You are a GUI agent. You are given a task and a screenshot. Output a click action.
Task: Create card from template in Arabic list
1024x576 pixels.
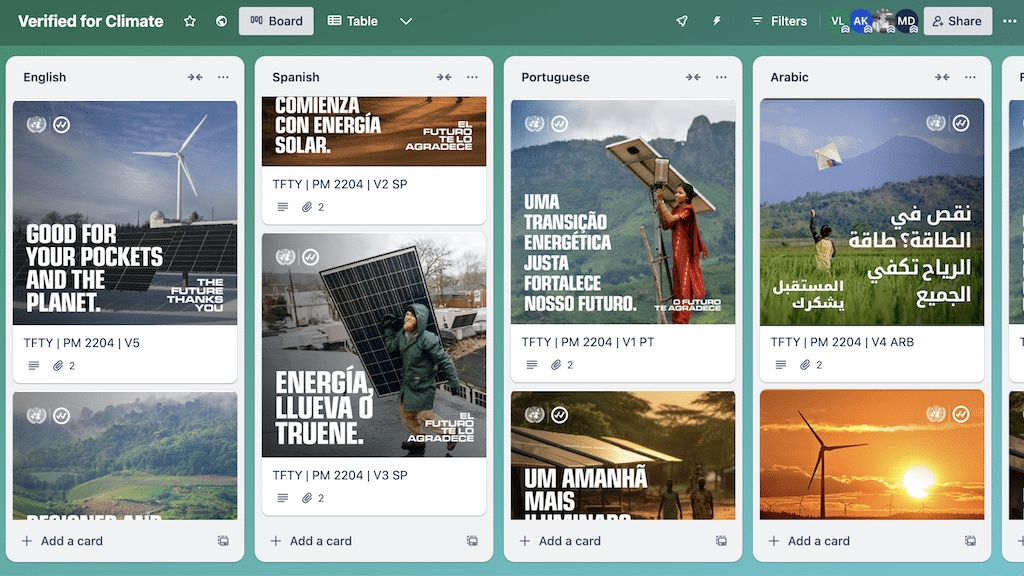(x=970, y=541)
